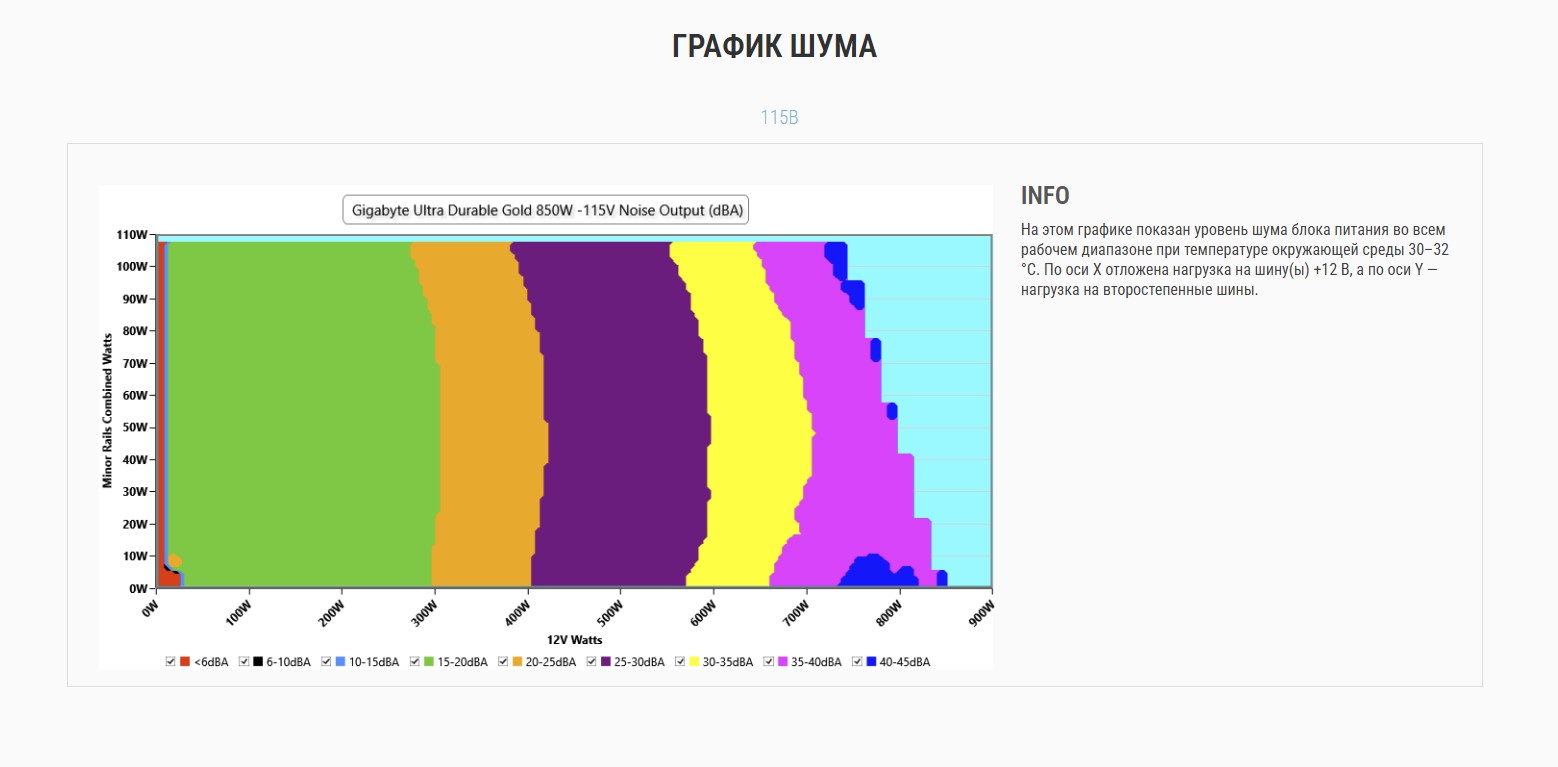Toggle the 25-30dBA series checkbox
Viewport: 1558px width, 767px height.
(x=592, y=662)
